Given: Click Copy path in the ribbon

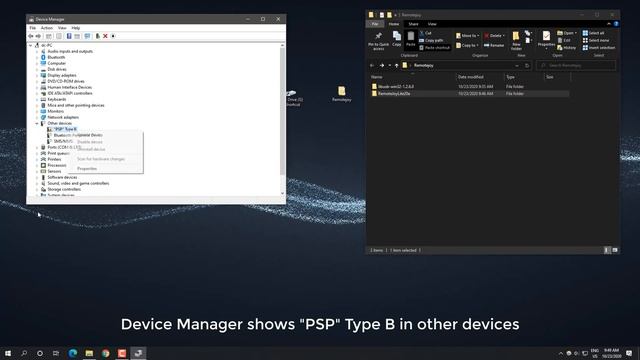Looking at the screenshot, I should click(431, 40).
